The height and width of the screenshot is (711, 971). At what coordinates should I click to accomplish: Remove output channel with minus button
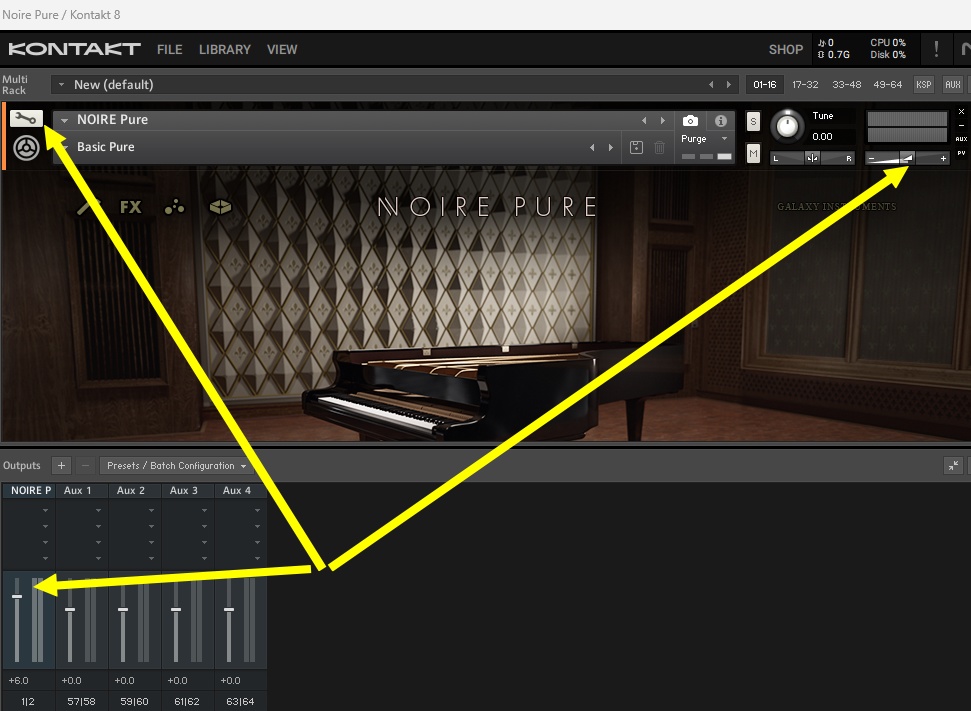(85, 465)
